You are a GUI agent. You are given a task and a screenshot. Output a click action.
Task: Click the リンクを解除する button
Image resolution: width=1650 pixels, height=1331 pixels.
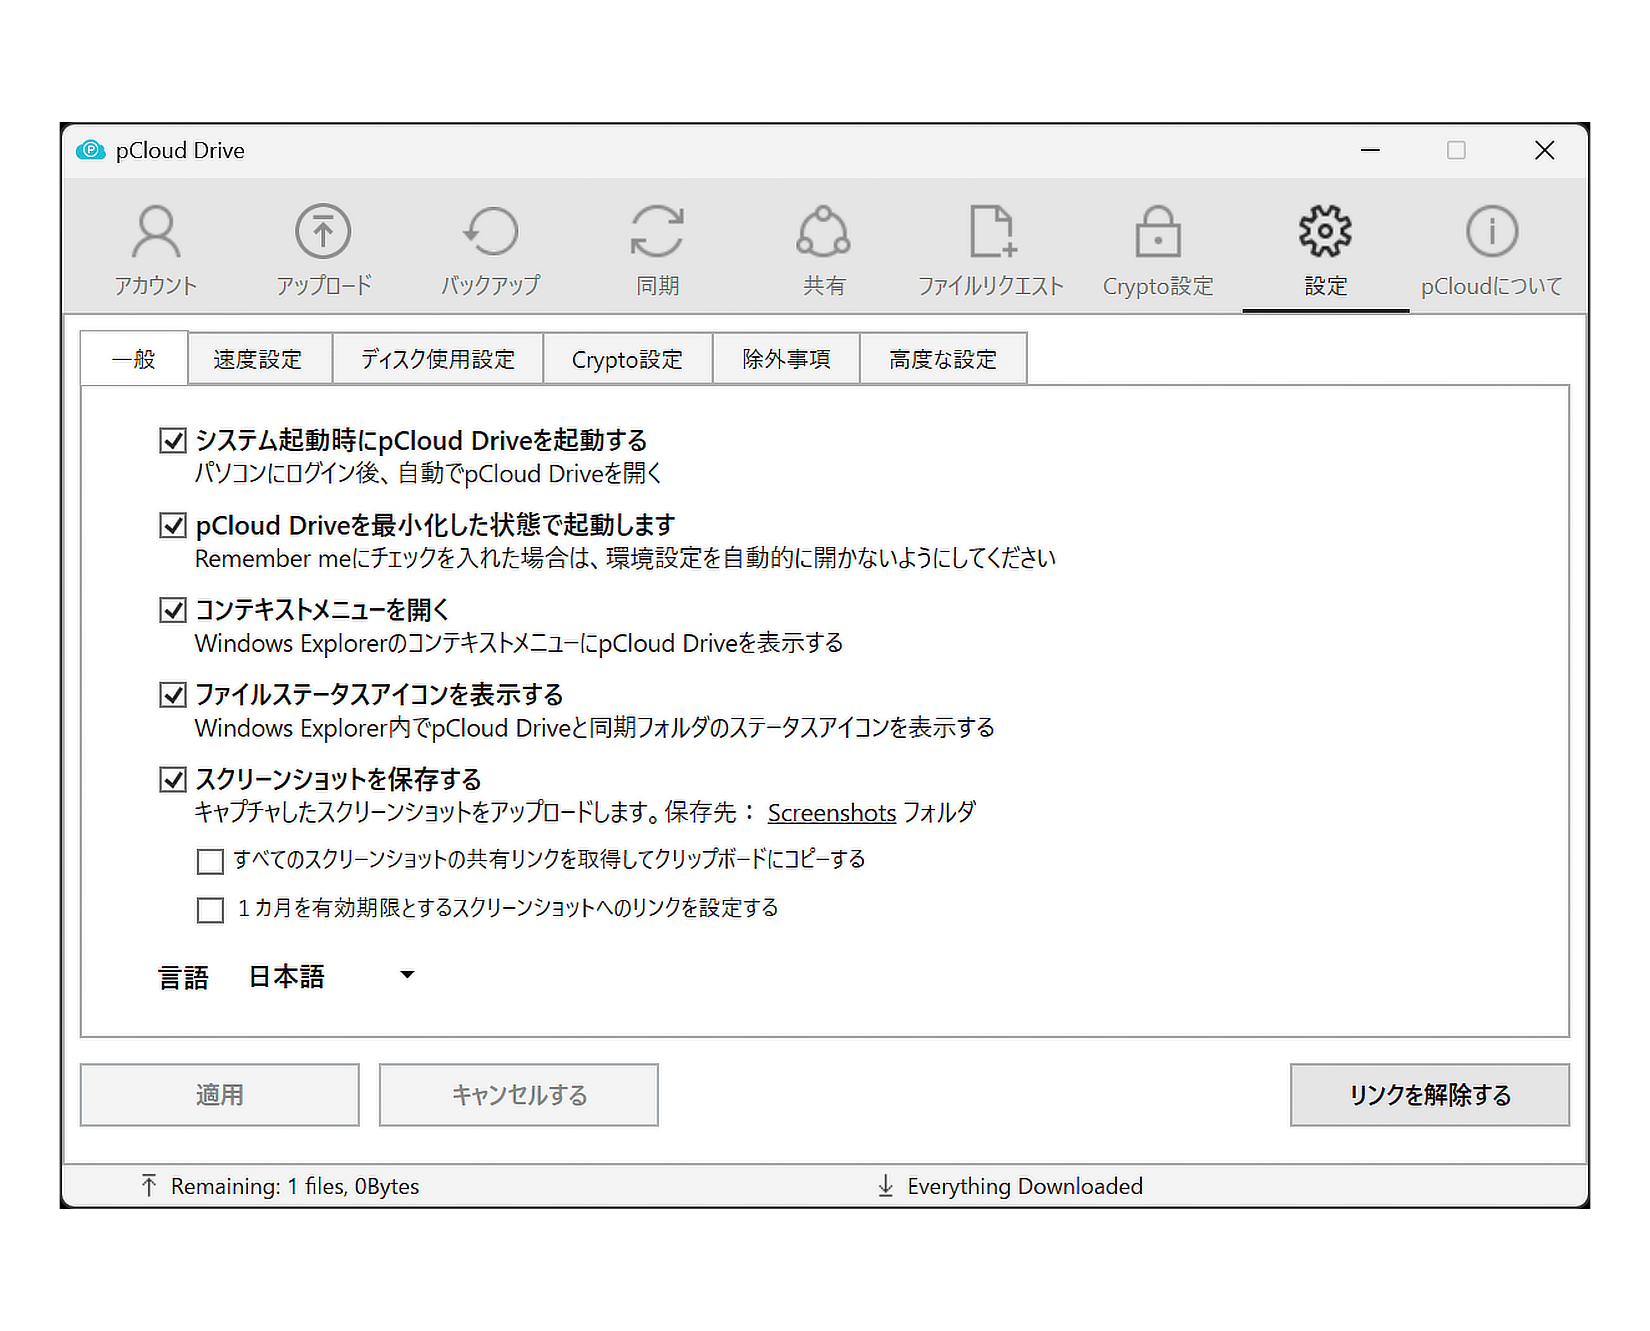click(x=1430, y=1095)
